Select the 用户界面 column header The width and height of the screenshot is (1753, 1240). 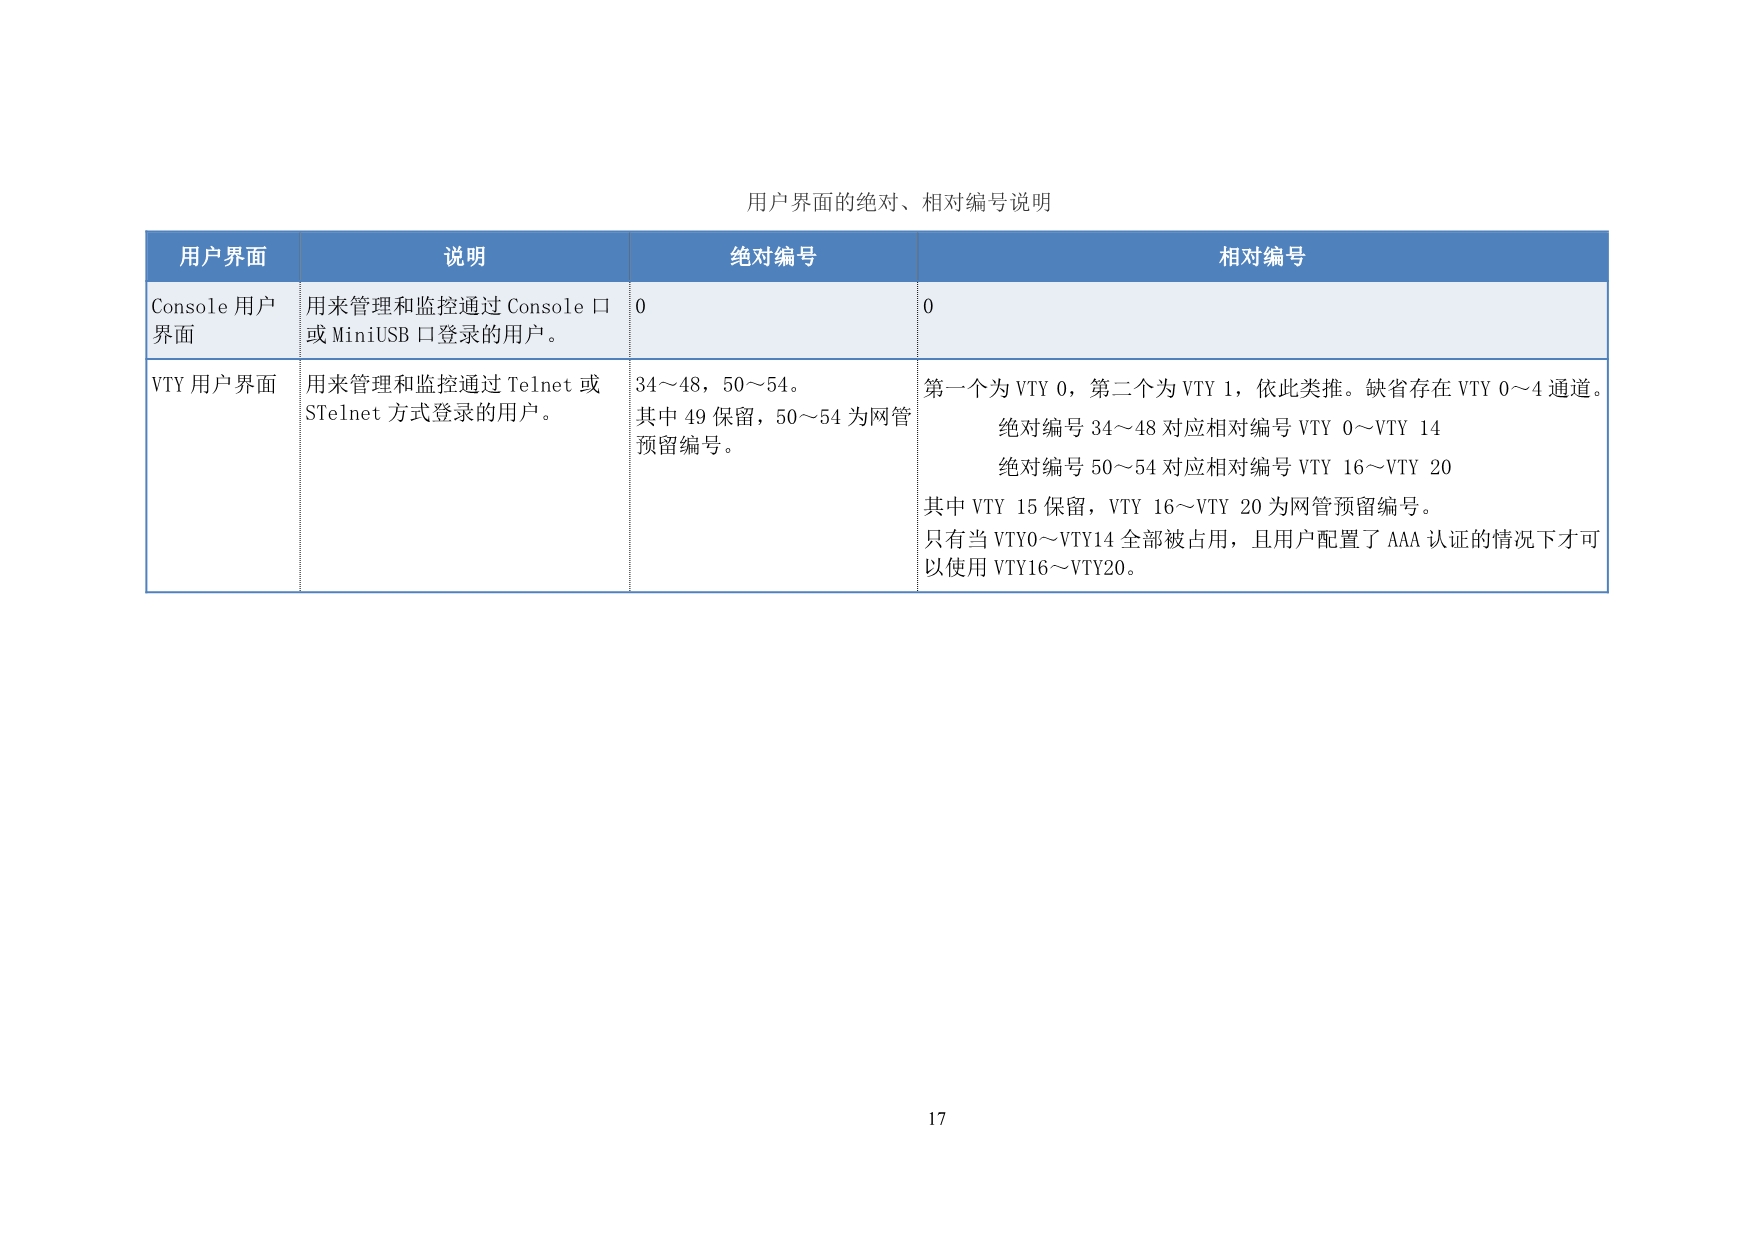[222, 257]
